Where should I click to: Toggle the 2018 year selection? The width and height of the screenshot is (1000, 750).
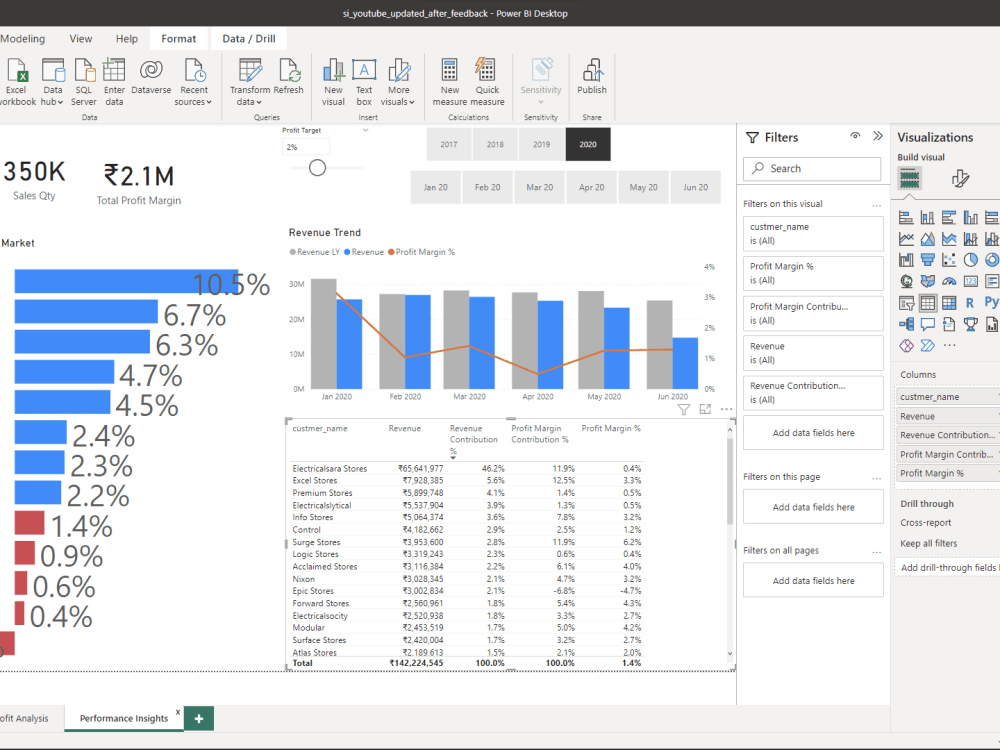tap(494, 144)
